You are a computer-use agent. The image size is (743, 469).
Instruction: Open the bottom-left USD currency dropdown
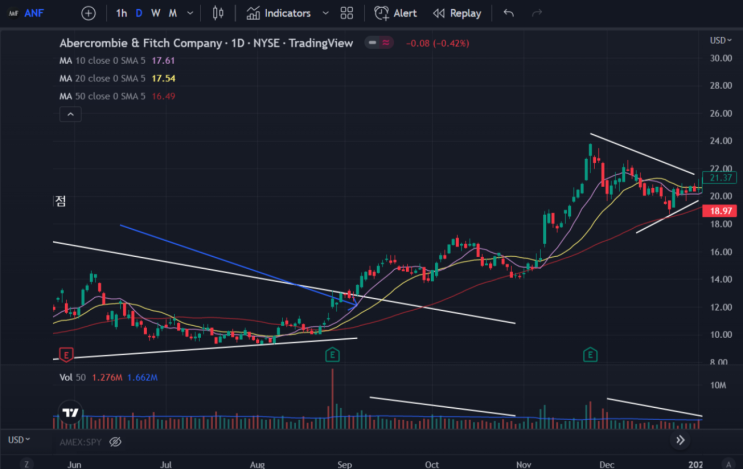pyautogui.click(x=19, y=440)
